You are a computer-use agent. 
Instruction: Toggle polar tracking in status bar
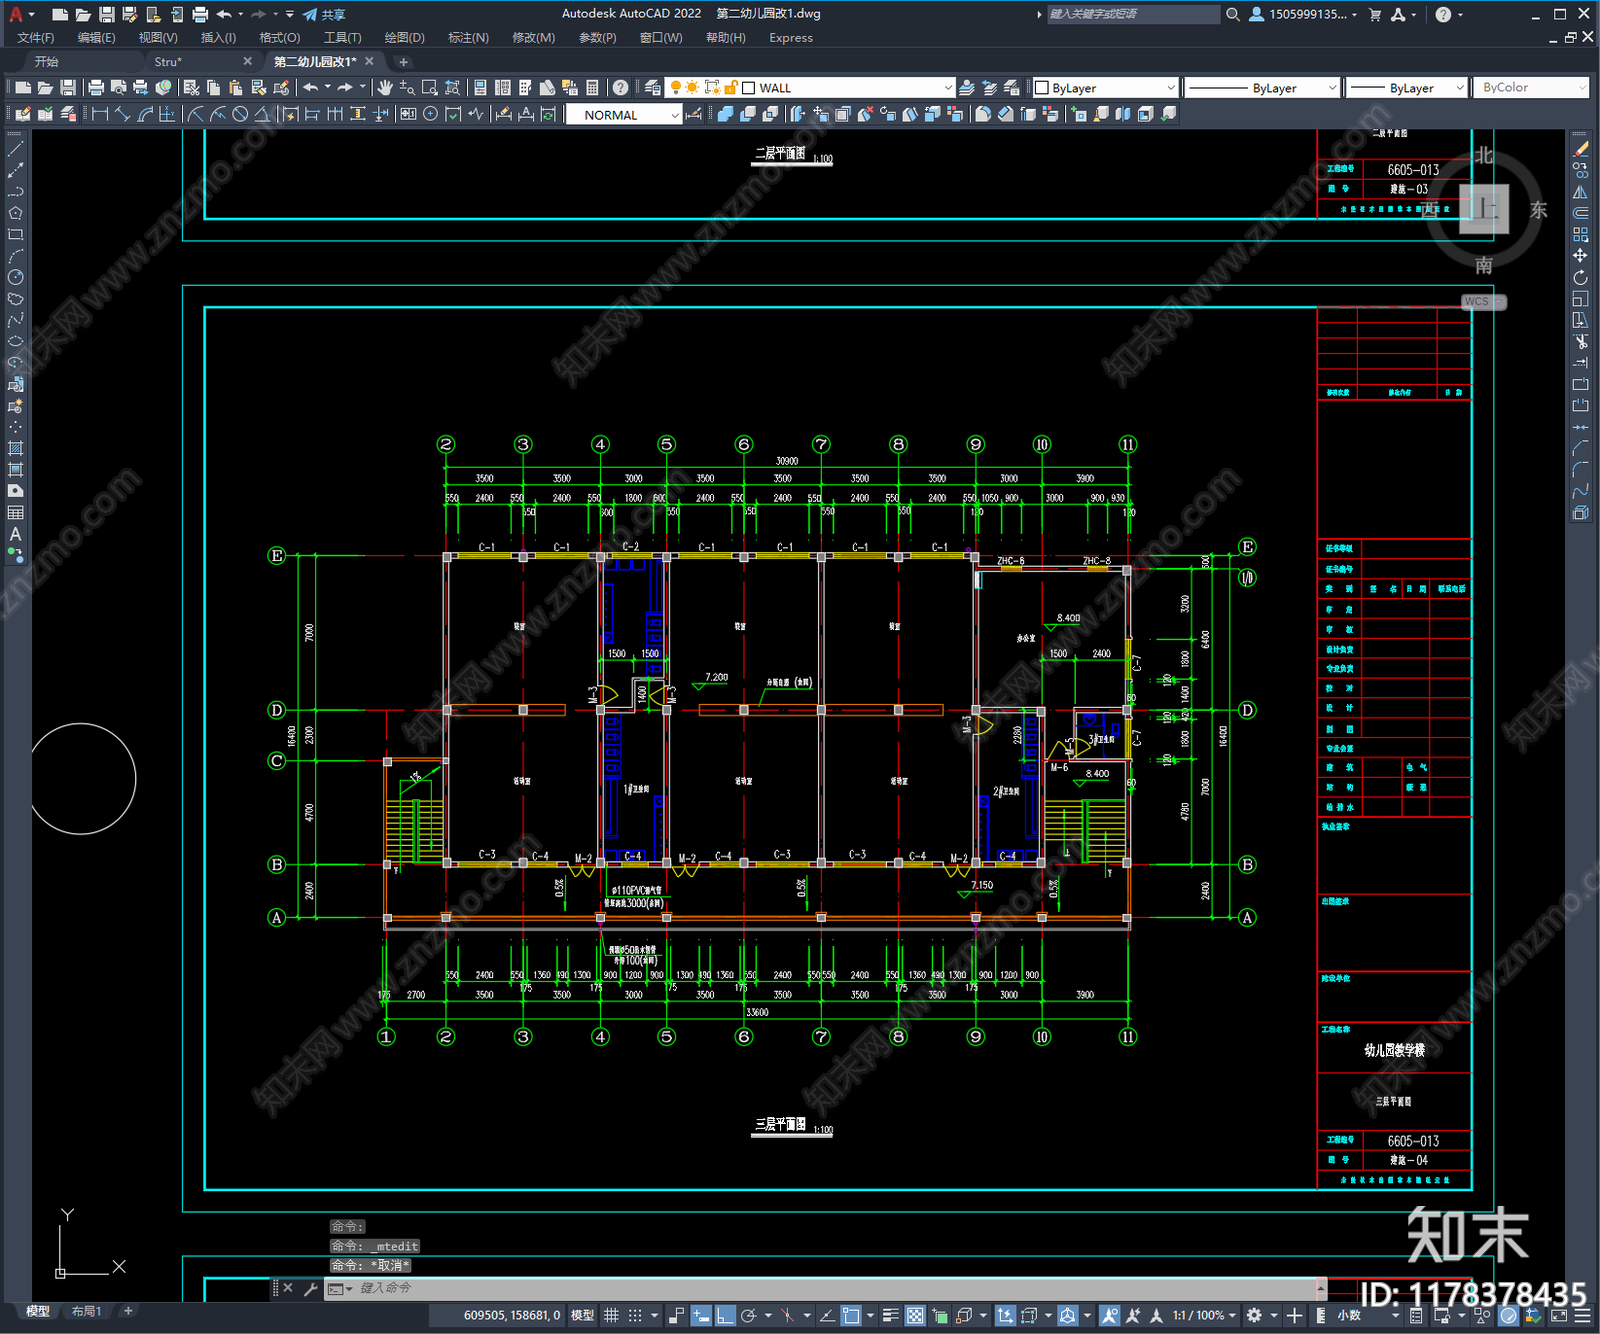(x=749, y=1315)
